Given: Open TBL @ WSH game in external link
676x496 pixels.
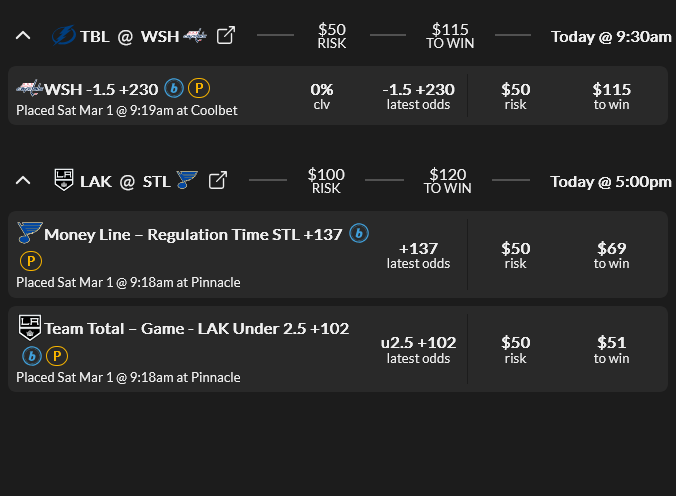Looking at the screenshot, I should (x=226, y=36).
